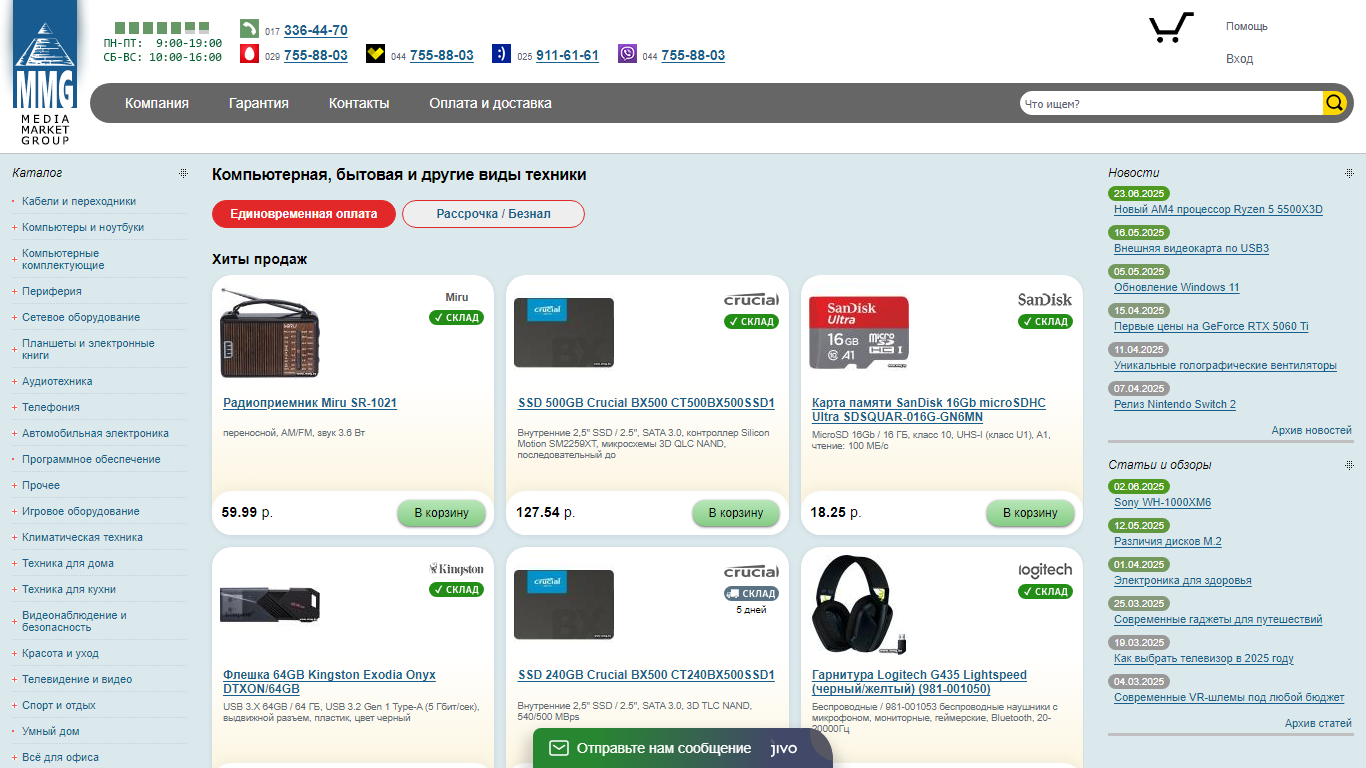
Task: Add Miru SR-1021 radio to cart
Action: tap(441, 513)
